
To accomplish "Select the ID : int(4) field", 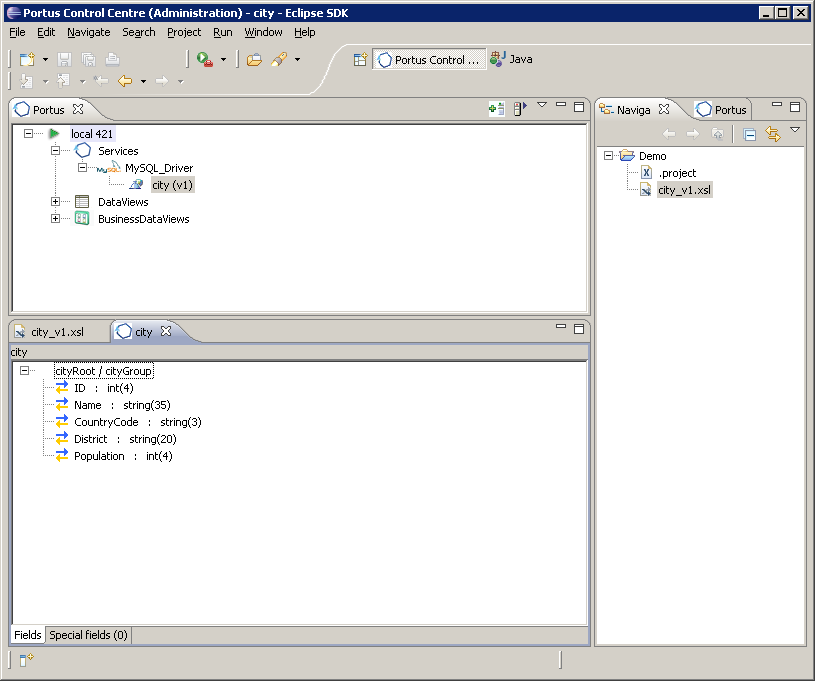I will [x=103, y=388].
